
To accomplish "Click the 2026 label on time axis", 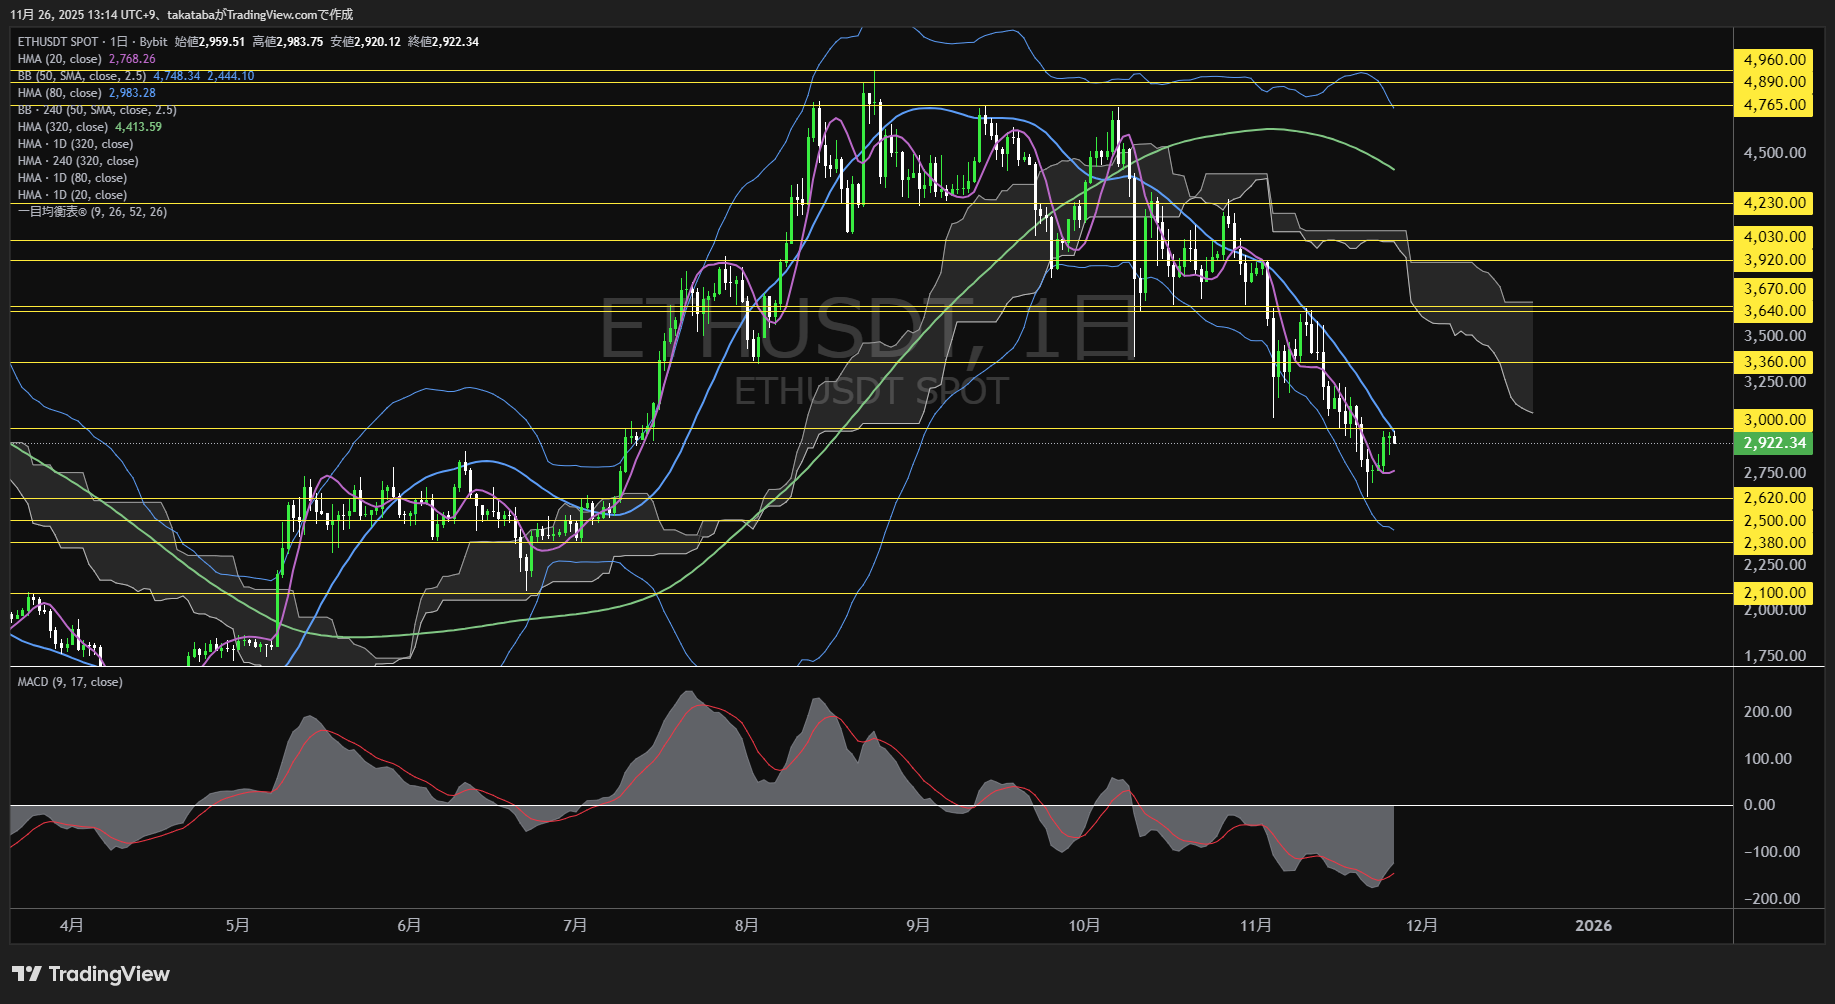I will [1593, 926].
